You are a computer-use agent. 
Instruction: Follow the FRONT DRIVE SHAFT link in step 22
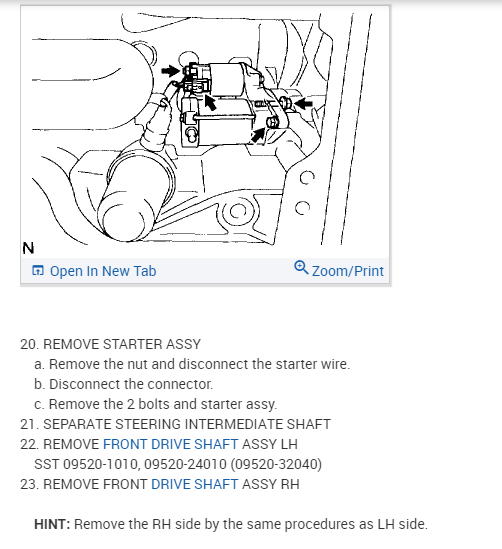[170, 444]
